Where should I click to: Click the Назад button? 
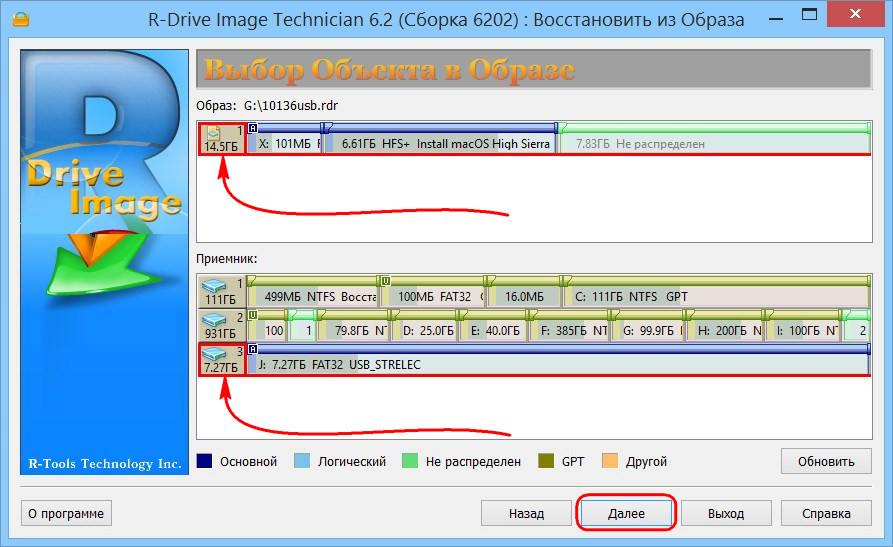(x=526, y=513)
